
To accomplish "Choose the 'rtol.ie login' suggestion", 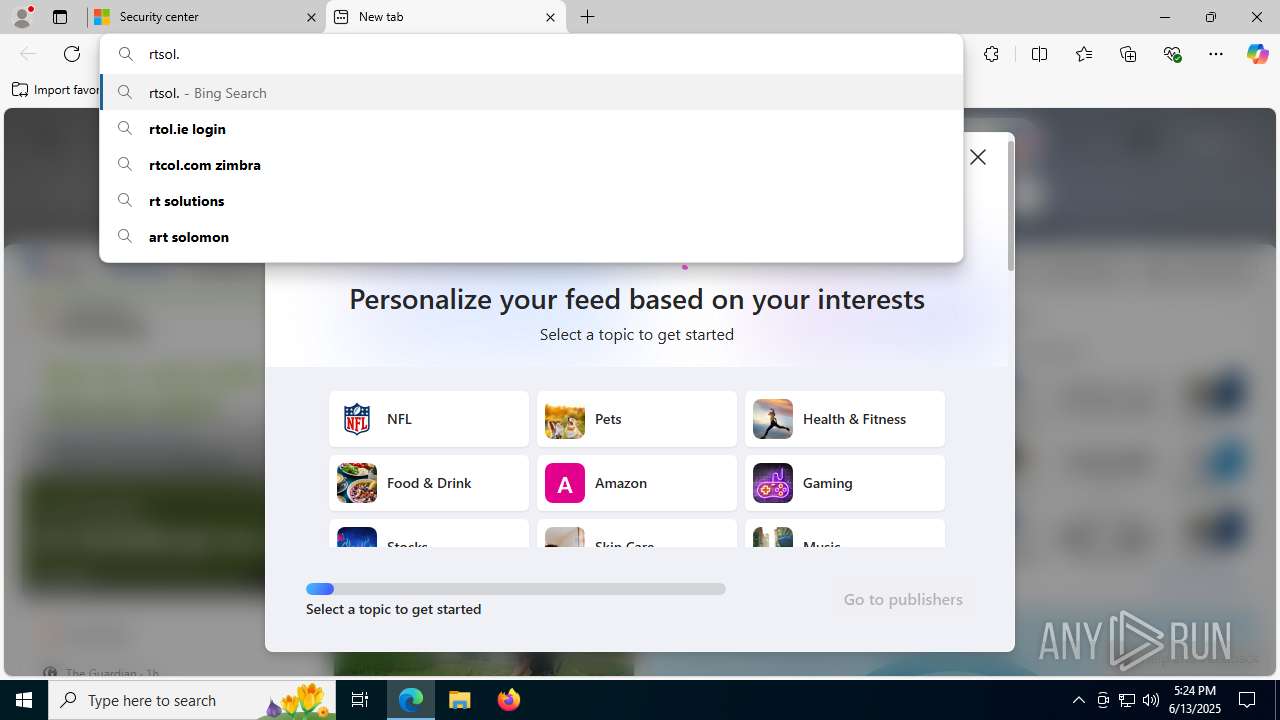I will coord(531,129).
